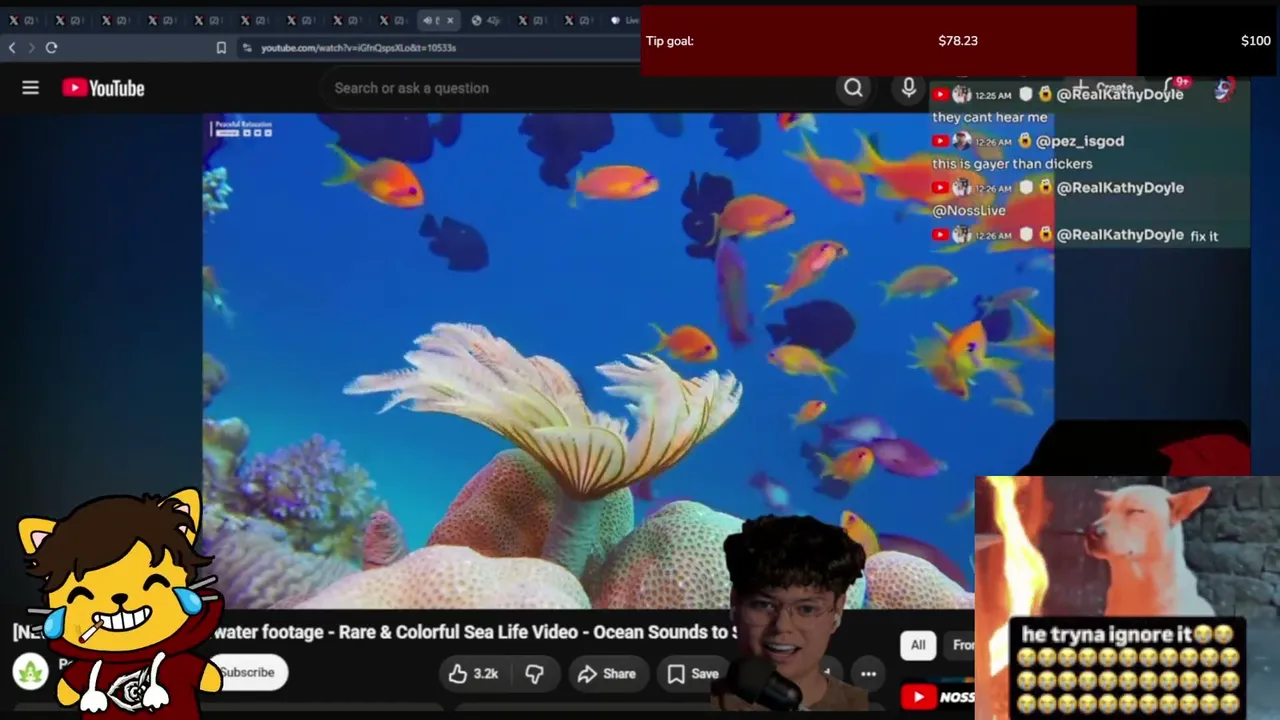Bookmark this page using the bookmark icon
This screenshot has height=720, width=1280.
tap(221, 47)
